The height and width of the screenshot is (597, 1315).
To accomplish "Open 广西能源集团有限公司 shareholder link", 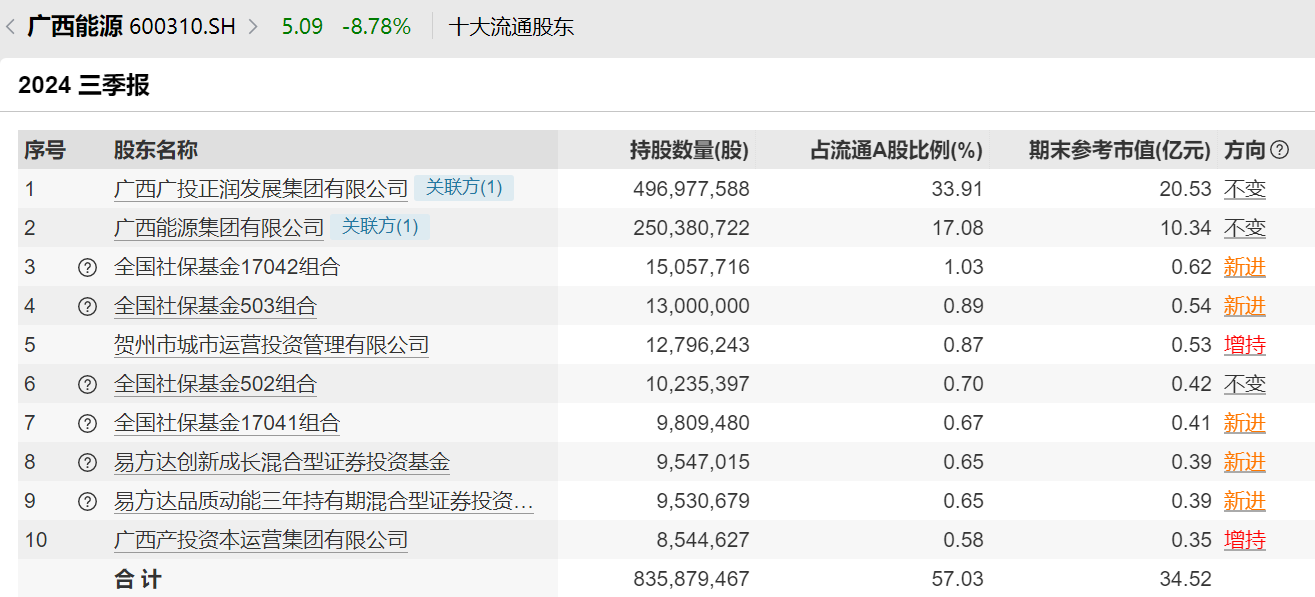I will [x=219, y=228].
